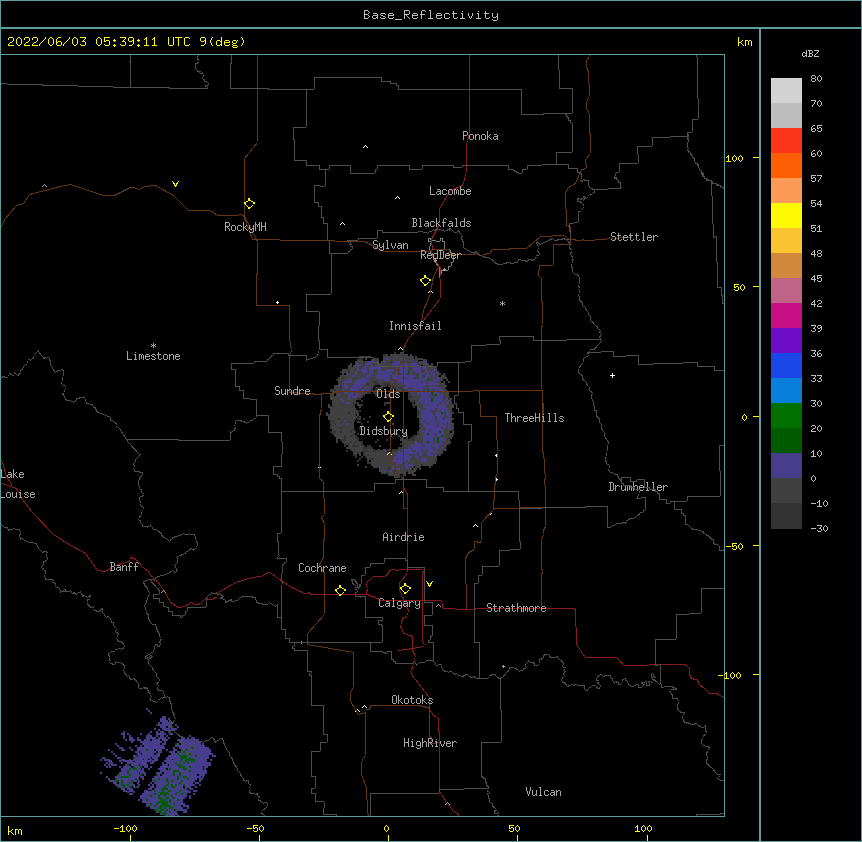Click the yellow diamond marker above RockyMH
The height and width of the screenshot is (842, 862).
click(250, 204)
